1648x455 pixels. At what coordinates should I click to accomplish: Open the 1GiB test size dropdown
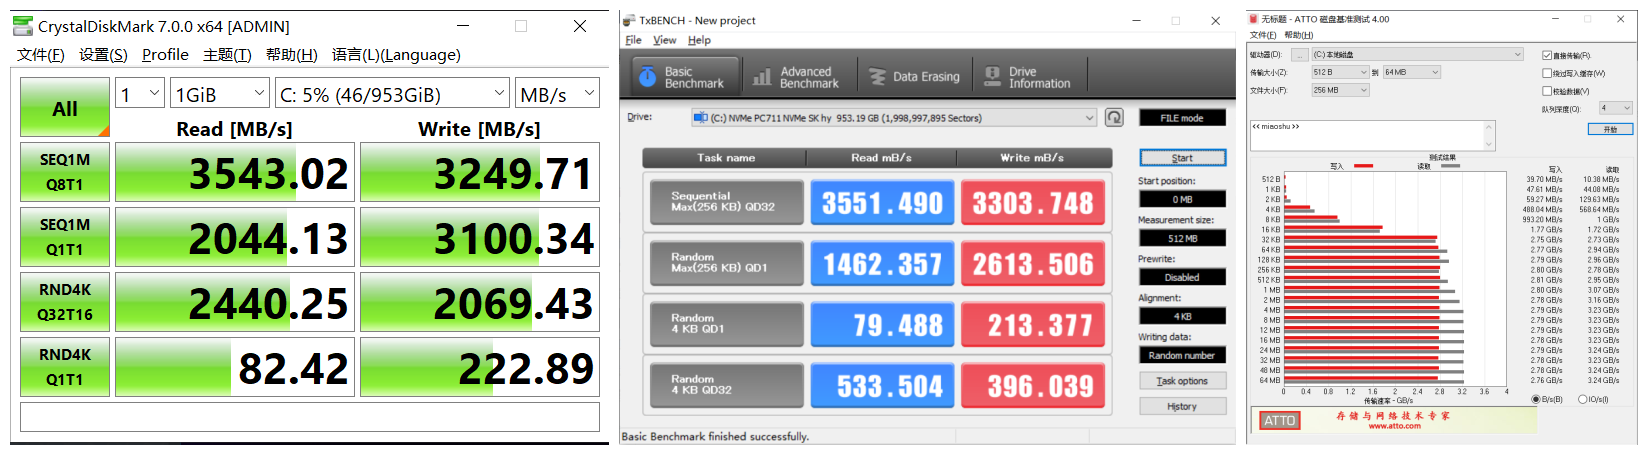point(220,94)
